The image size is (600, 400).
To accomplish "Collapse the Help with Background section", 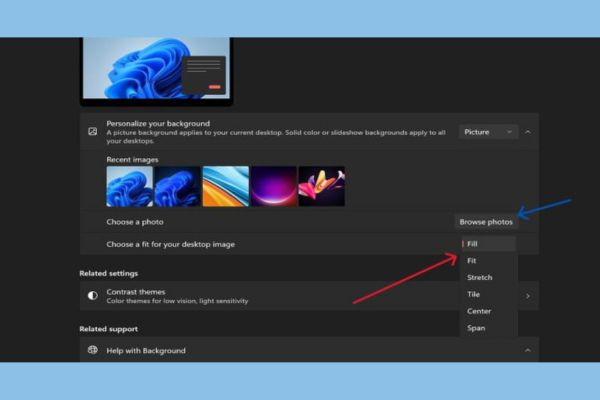I will pos(528,350).
